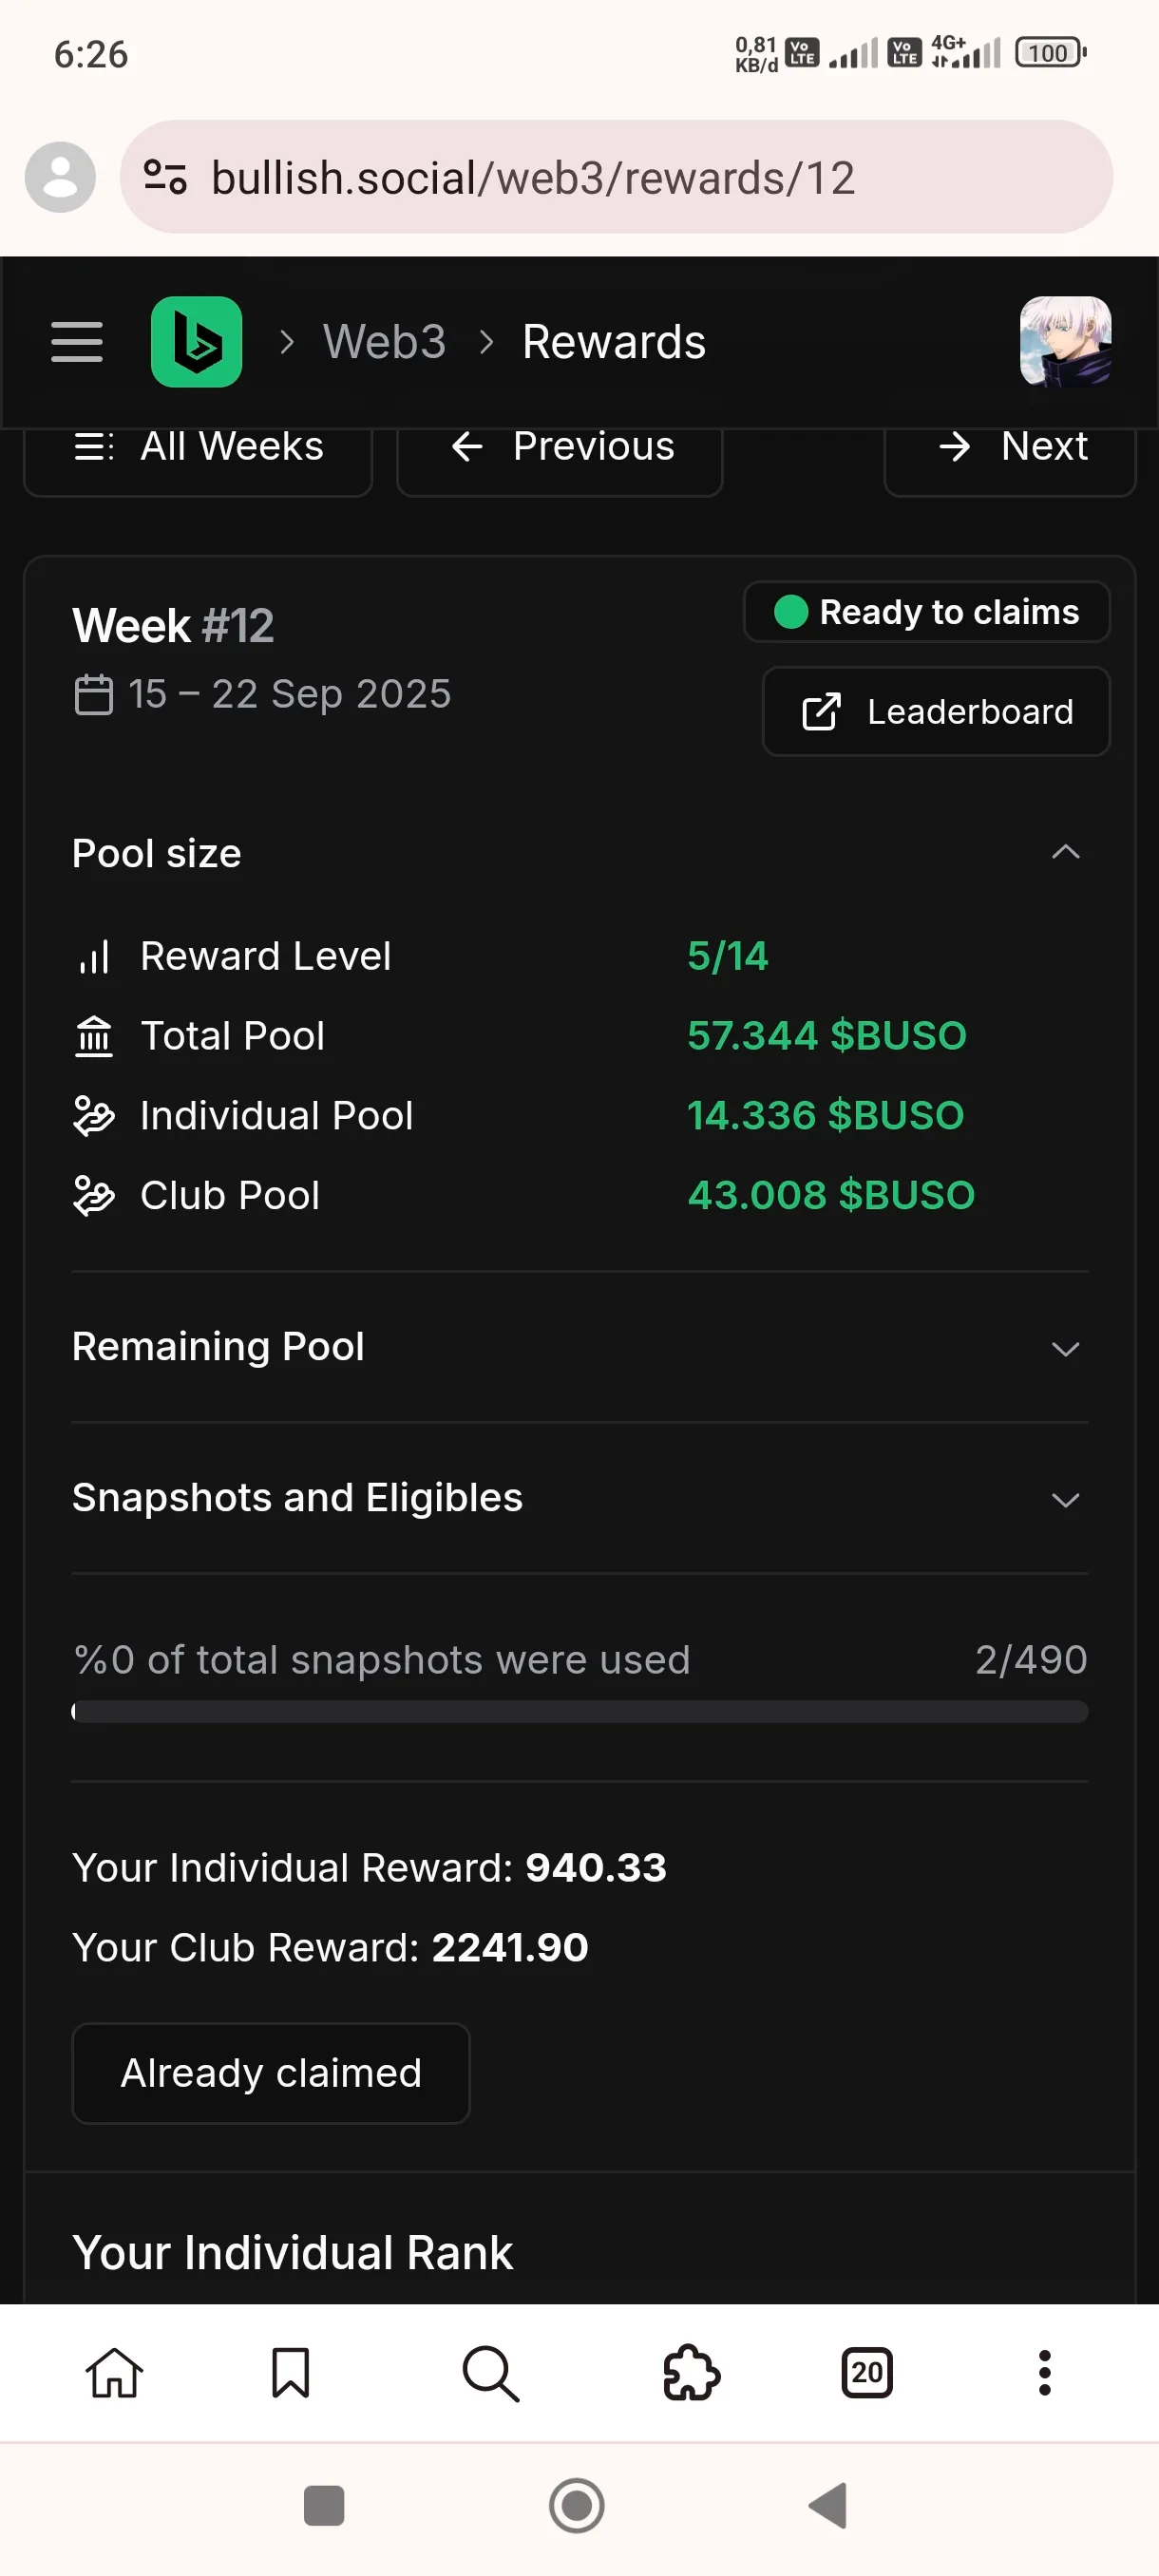Viewport: 1159px width, 2576px height.
Task: Go to browser home page
Action: pyautogui.click(x=115, y=2373)
